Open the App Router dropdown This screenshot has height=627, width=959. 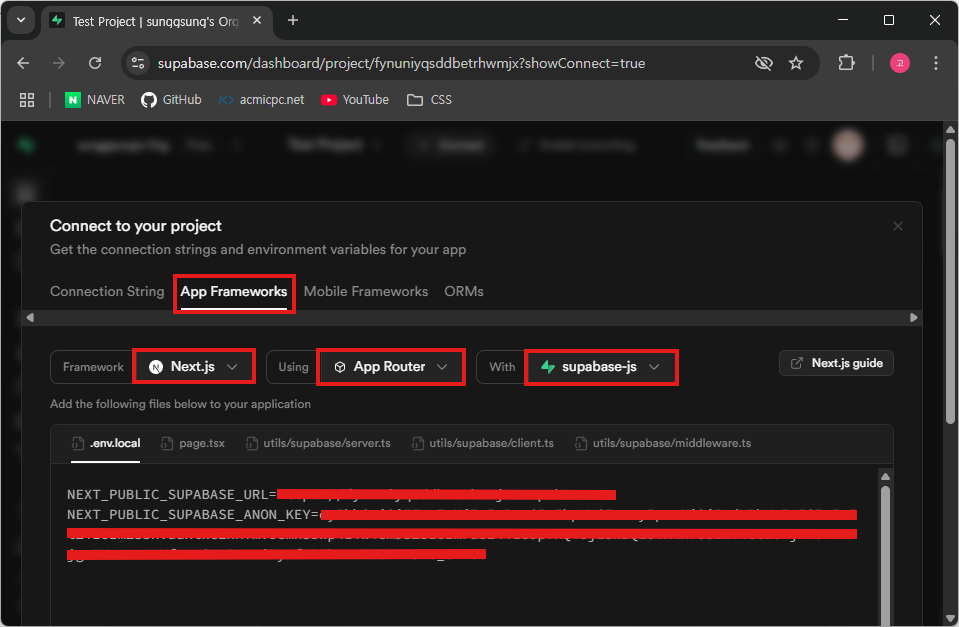[x=391, y=367]
